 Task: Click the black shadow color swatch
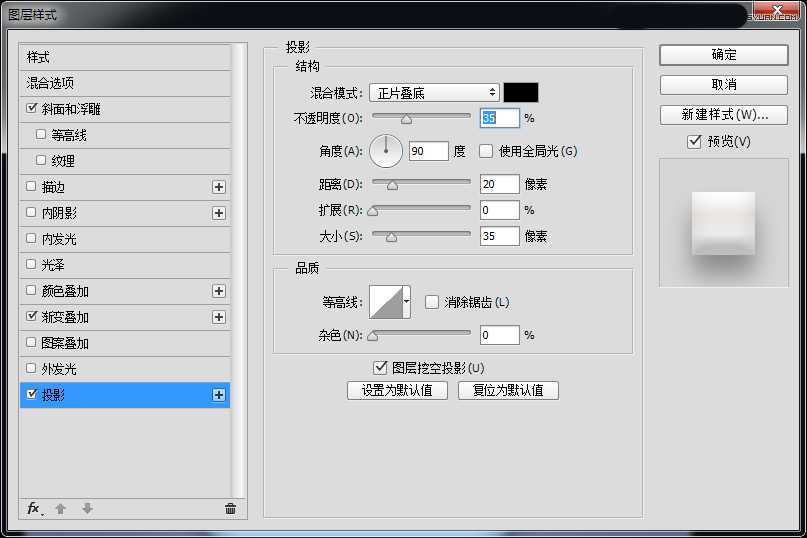click(520, 93)
